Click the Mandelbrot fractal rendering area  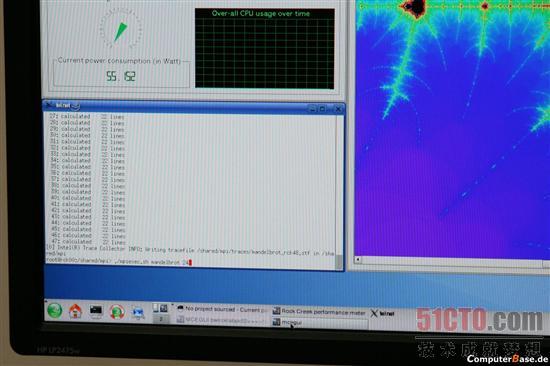452,130
